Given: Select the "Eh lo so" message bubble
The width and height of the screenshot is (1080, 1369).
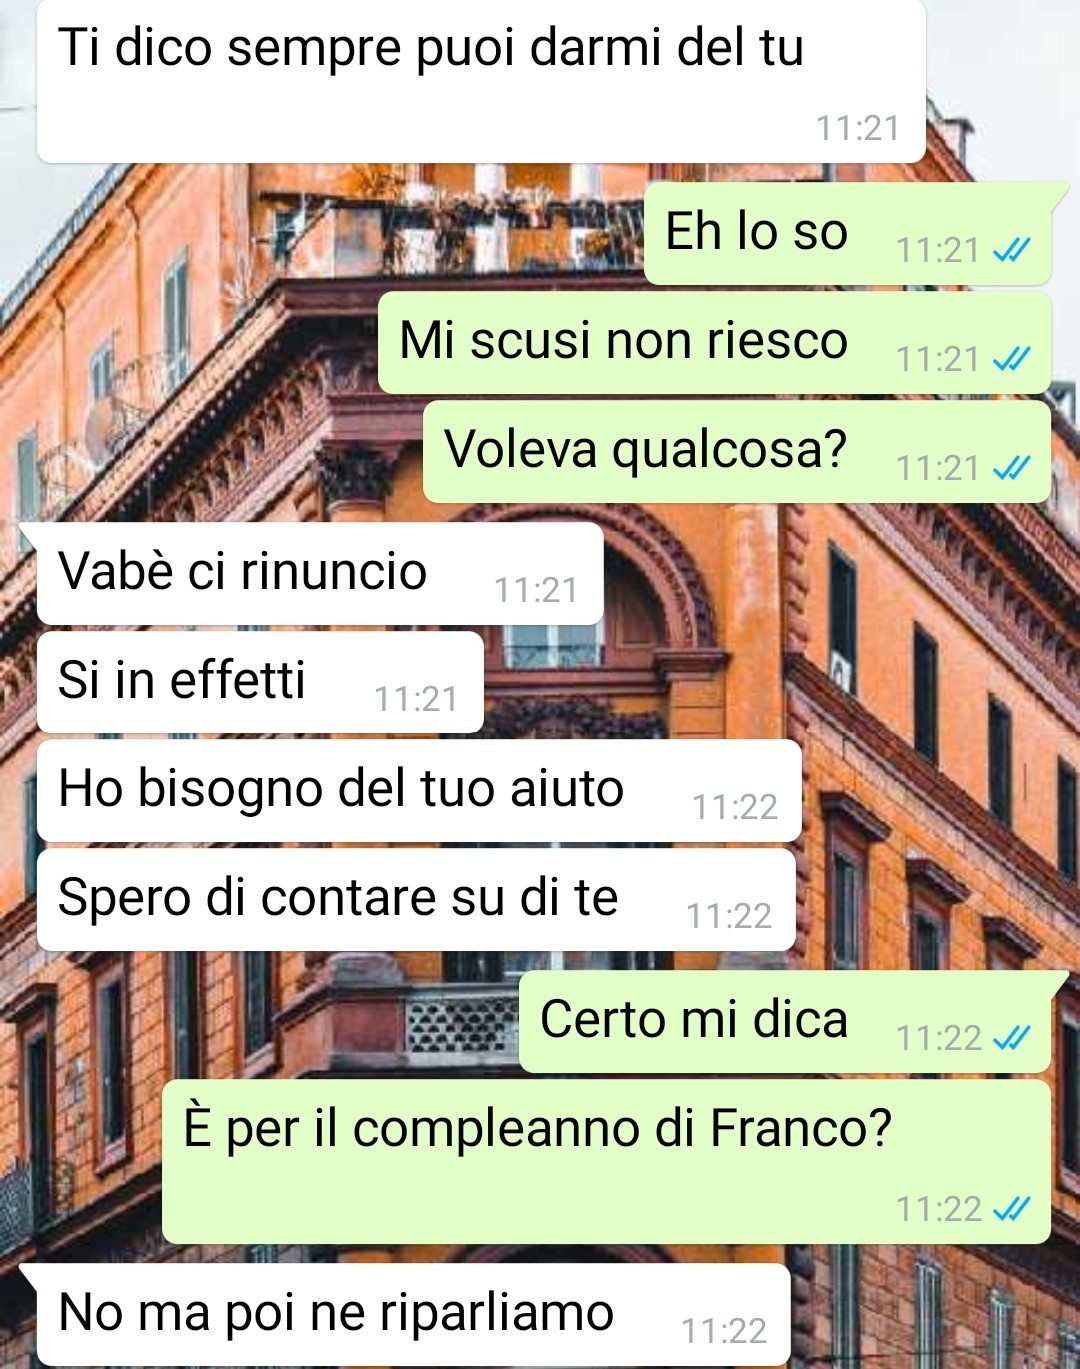Looking at the screenshot, I should pyautogui.click(x=848, y=233).
